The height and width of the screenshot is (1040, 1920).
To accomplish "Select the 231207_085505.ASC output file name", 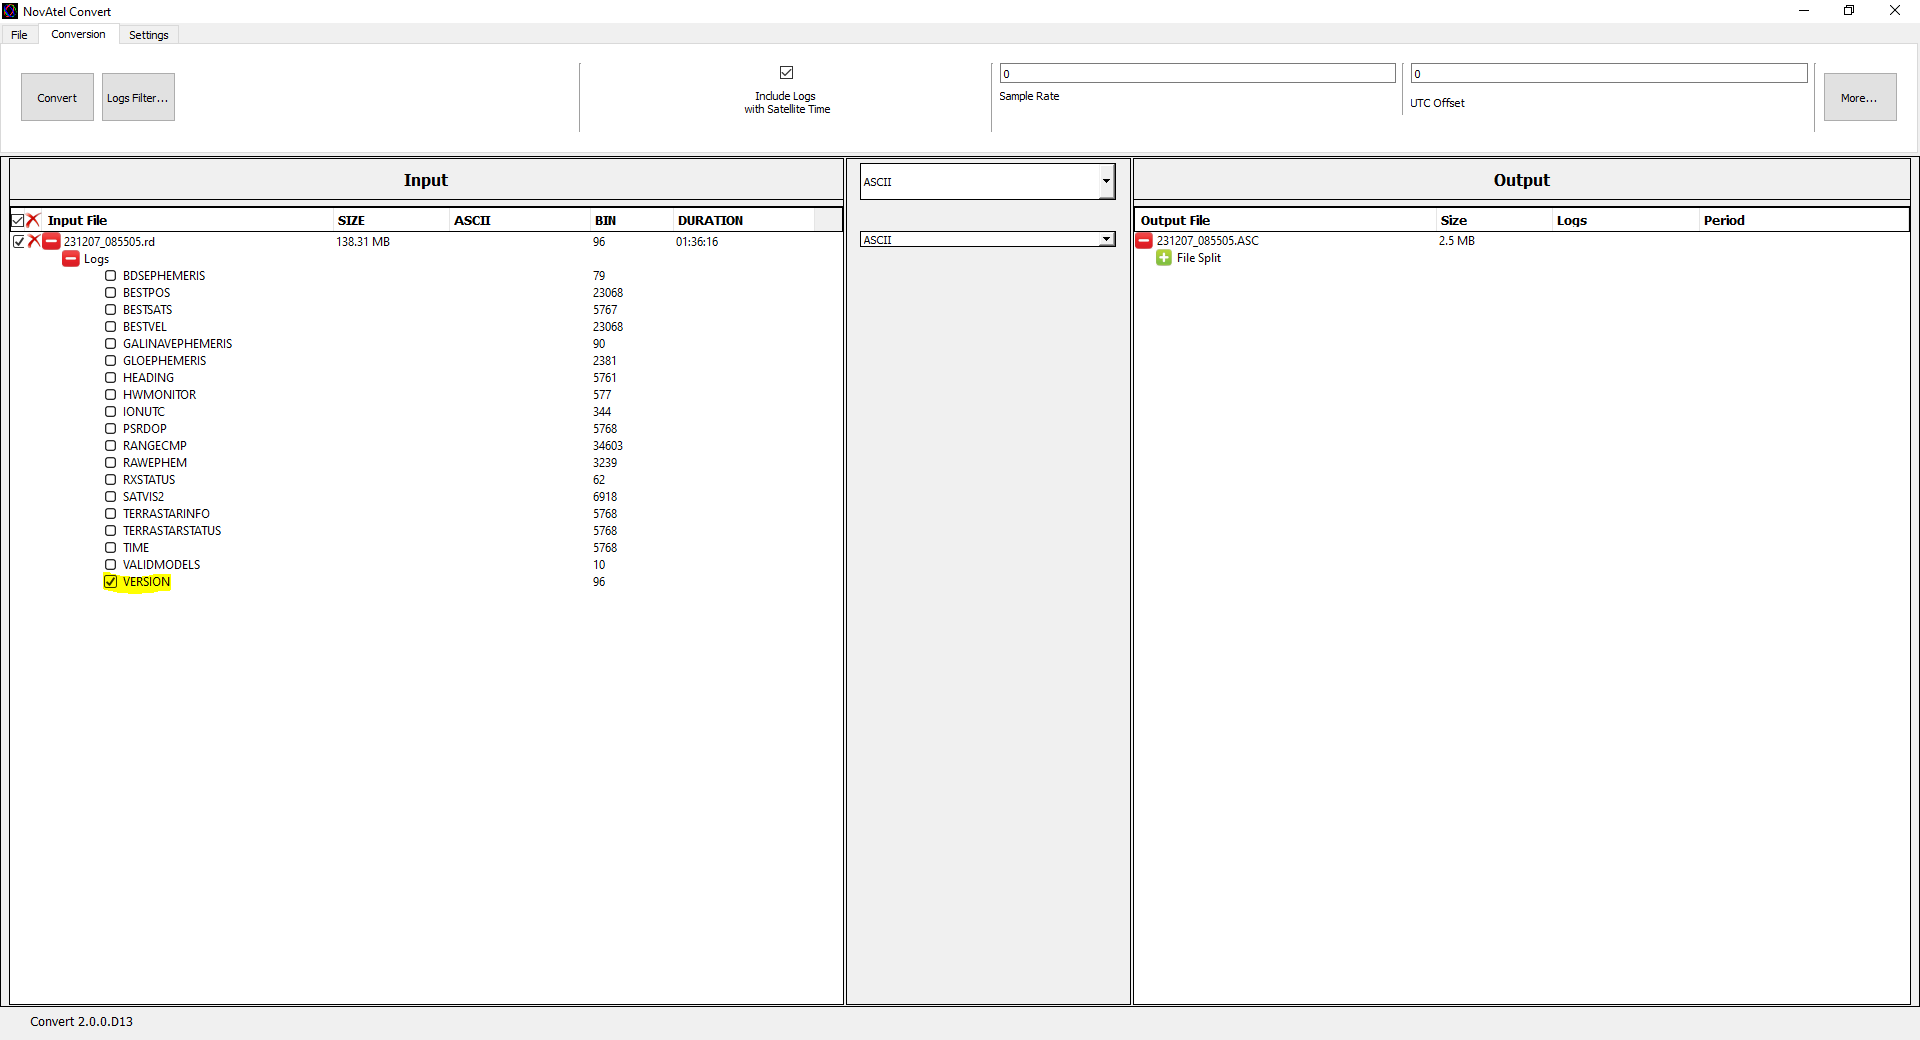I will (x=1207, y=241).
